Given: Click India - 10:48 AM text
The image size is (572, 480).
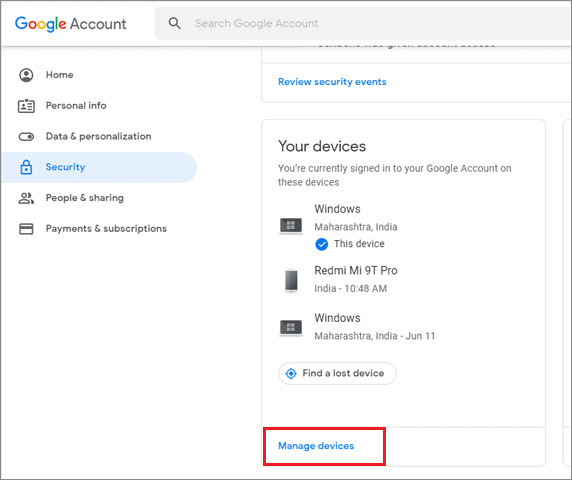Looking at the screenshot, I should [x=351, y=289].
